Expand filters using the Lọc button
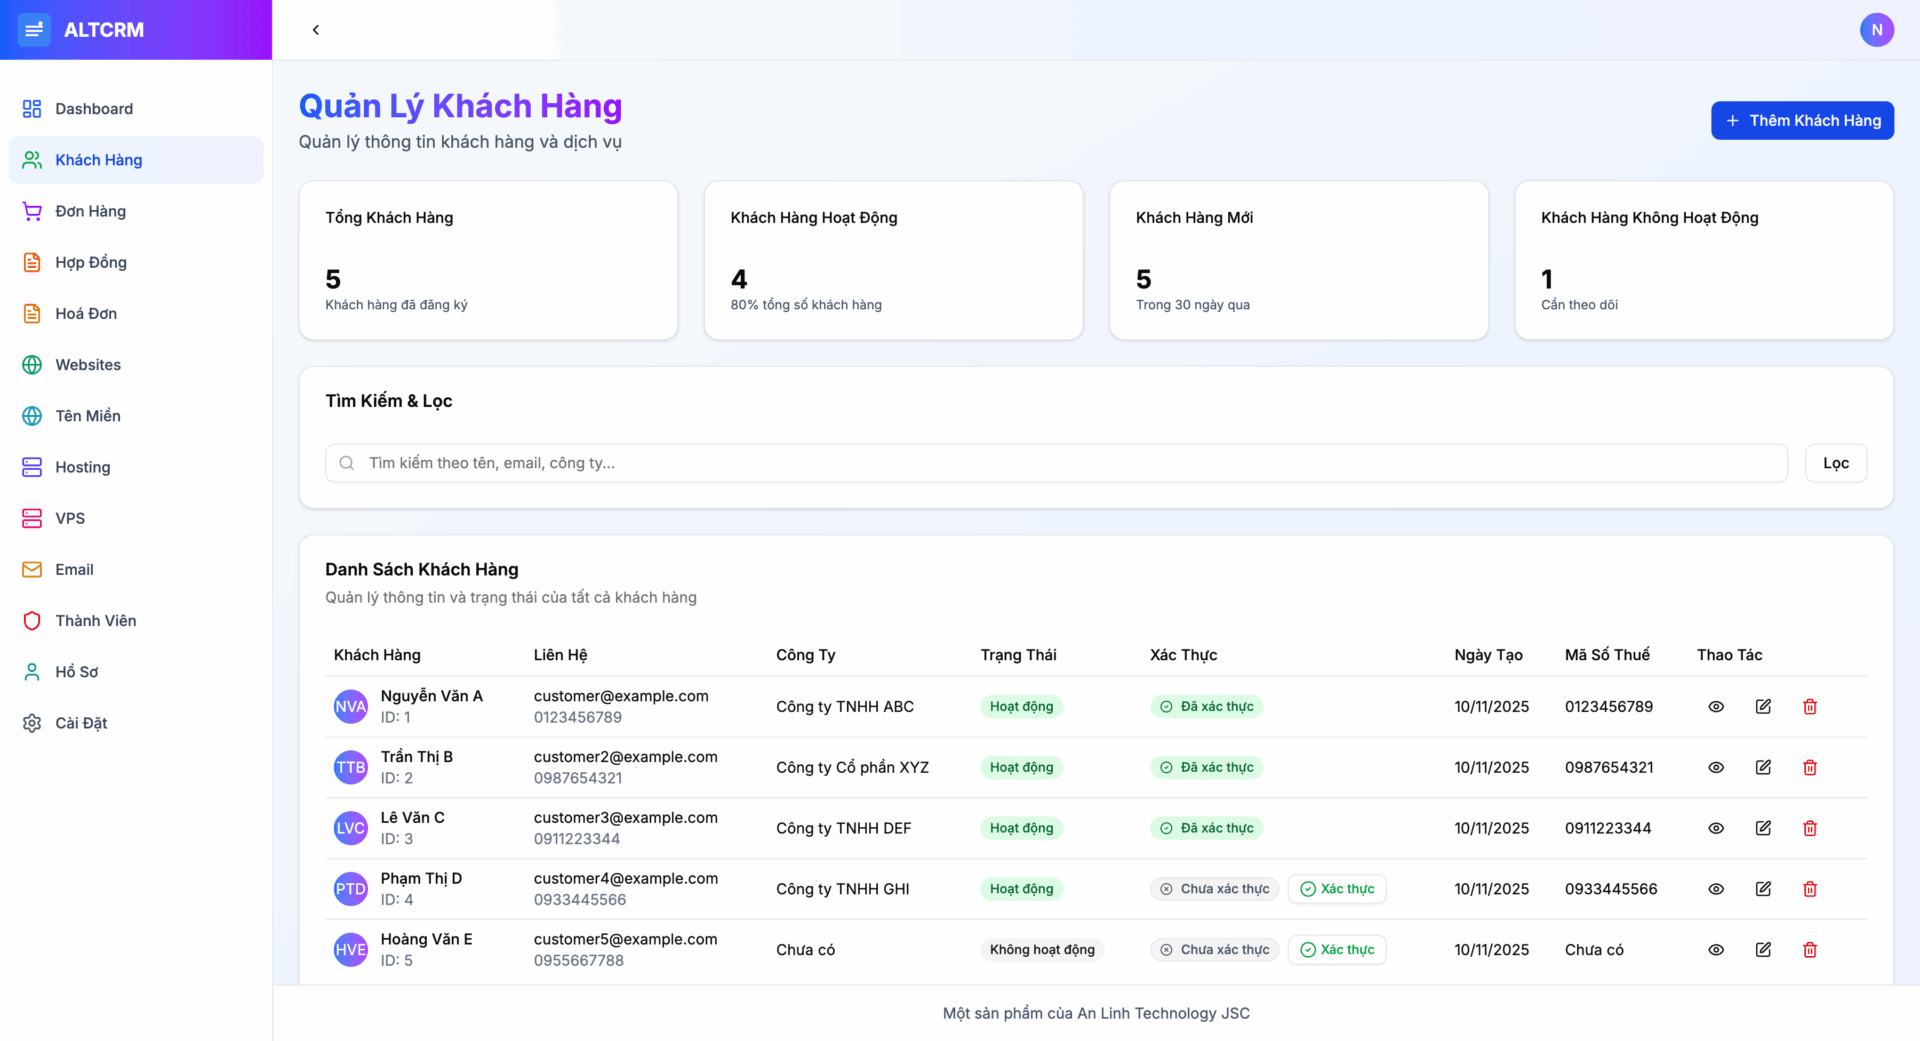1920x1041 pixels. (x=1836, y=462)
